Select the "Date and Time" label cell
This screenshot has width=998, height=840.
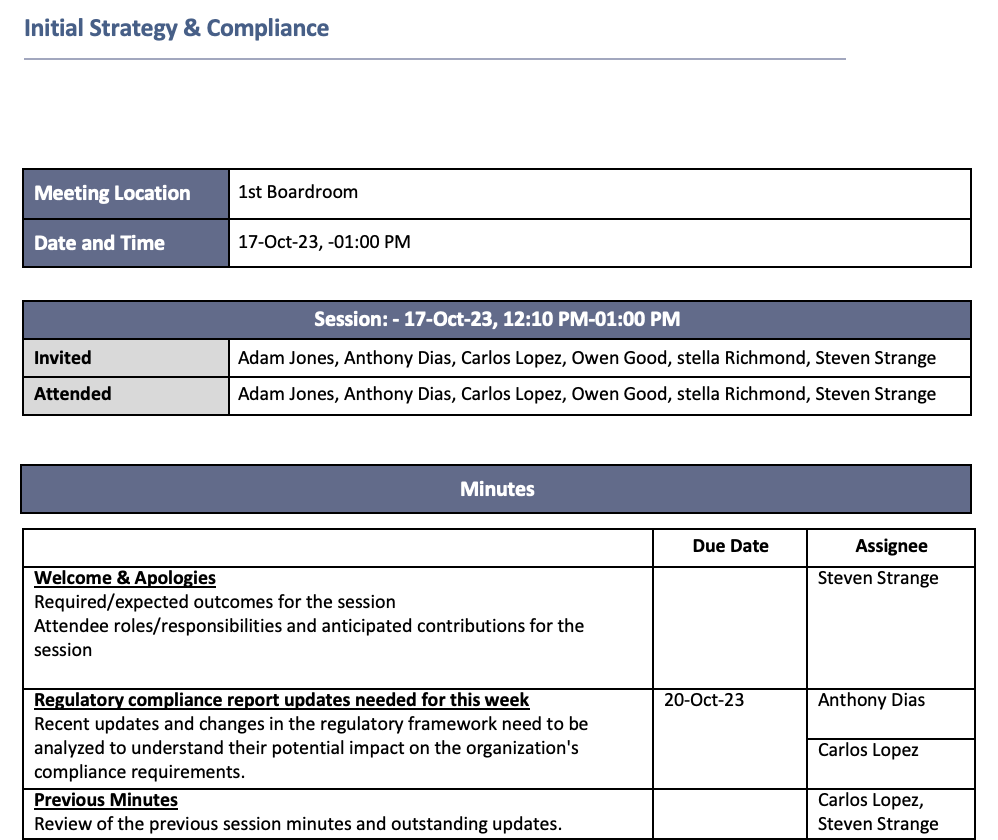[x=99, y=243]
